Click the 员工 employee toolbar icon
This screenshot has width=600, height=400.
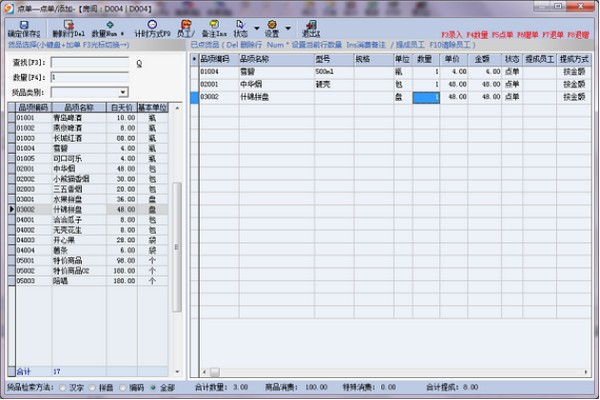[x=184, y=24]
